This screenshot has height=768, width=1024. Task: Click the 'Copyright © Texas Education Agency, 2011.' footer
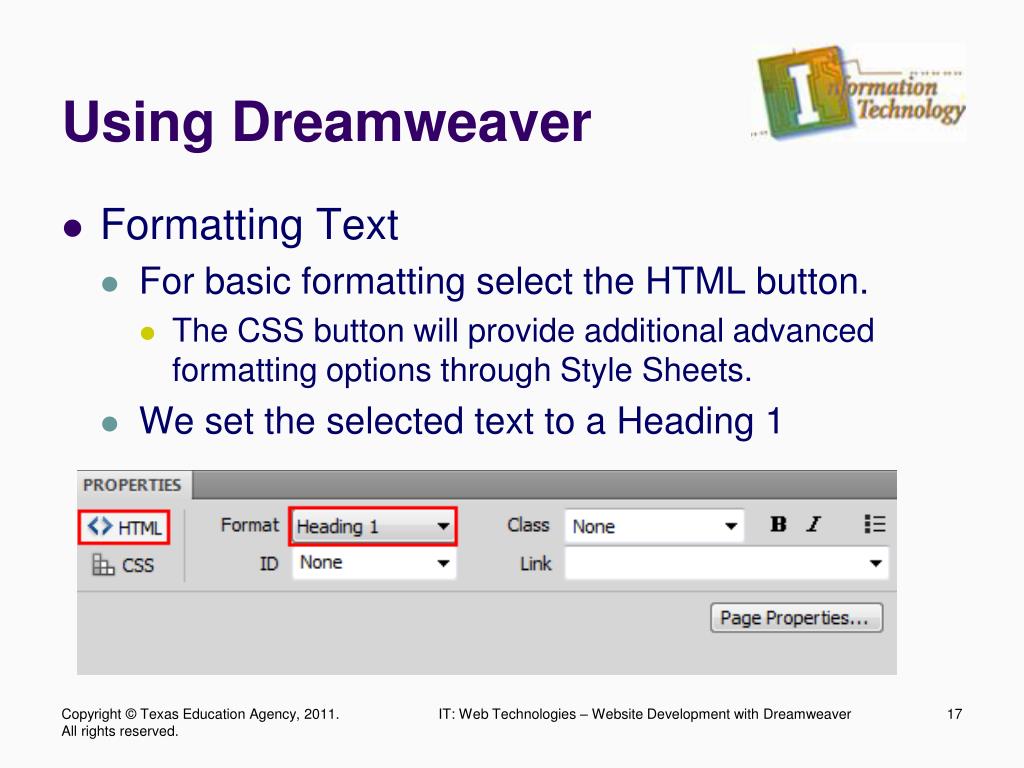pyautogui.click(x=200, y=714)
